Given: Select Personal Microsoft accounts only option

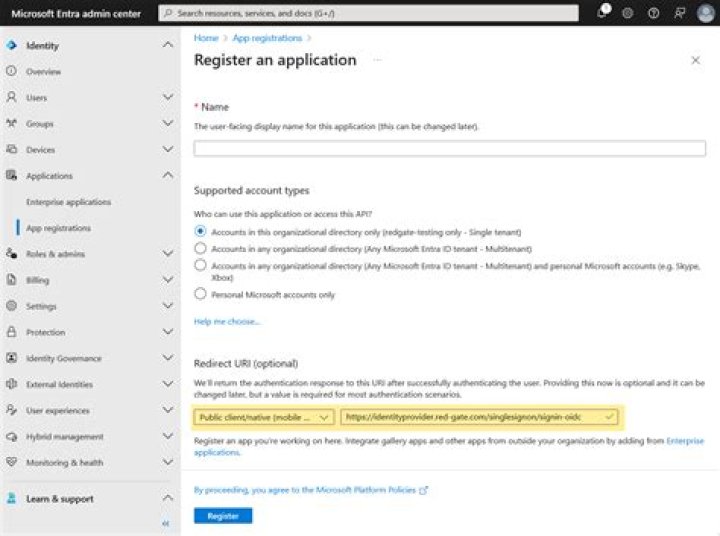Looking at the screenshot, I should click(200, 293).
